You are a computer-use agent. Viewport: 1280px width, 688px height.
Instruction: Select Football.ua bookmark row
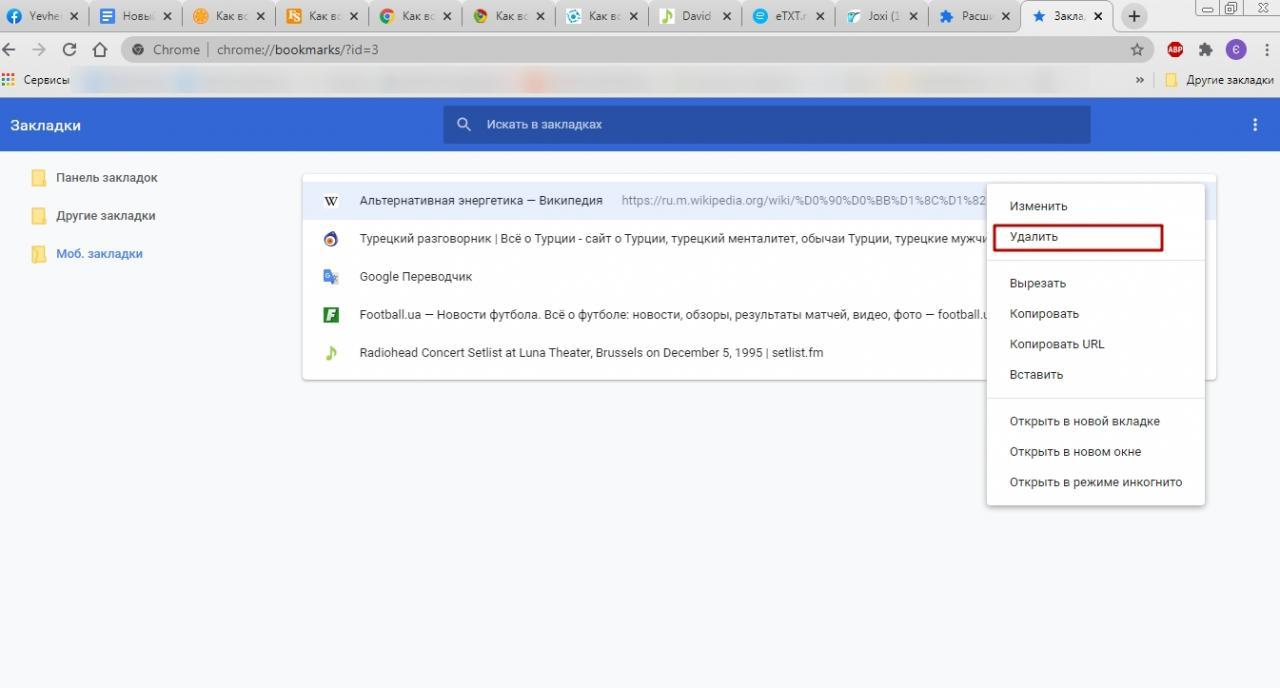(644, 315)
